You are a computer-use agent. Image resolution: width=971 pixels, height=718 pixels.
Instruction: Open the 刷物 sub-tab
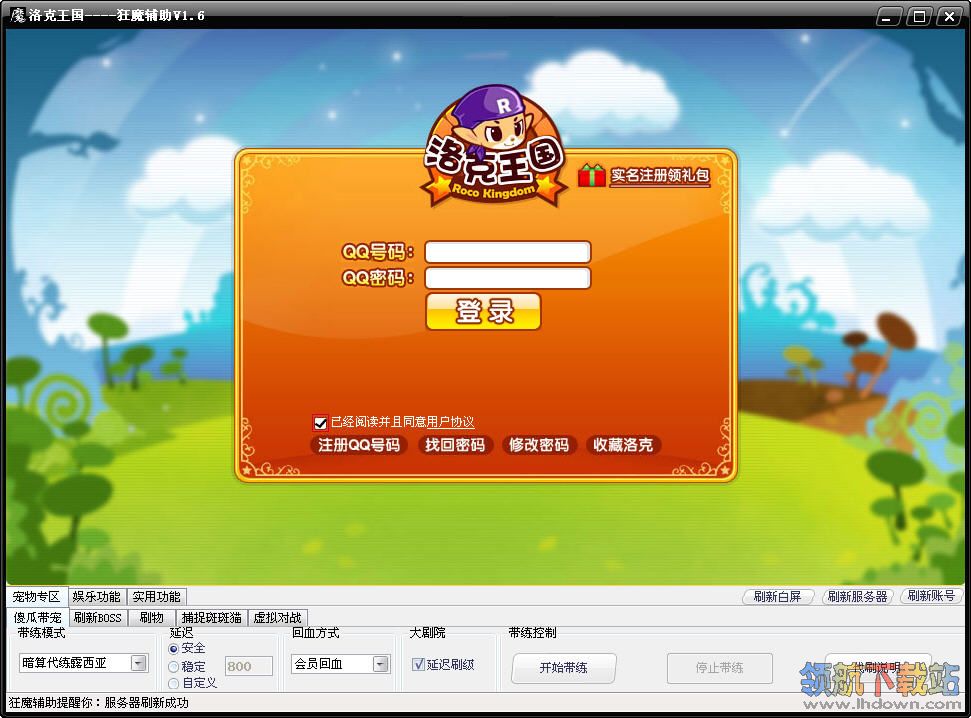[152, 618]
